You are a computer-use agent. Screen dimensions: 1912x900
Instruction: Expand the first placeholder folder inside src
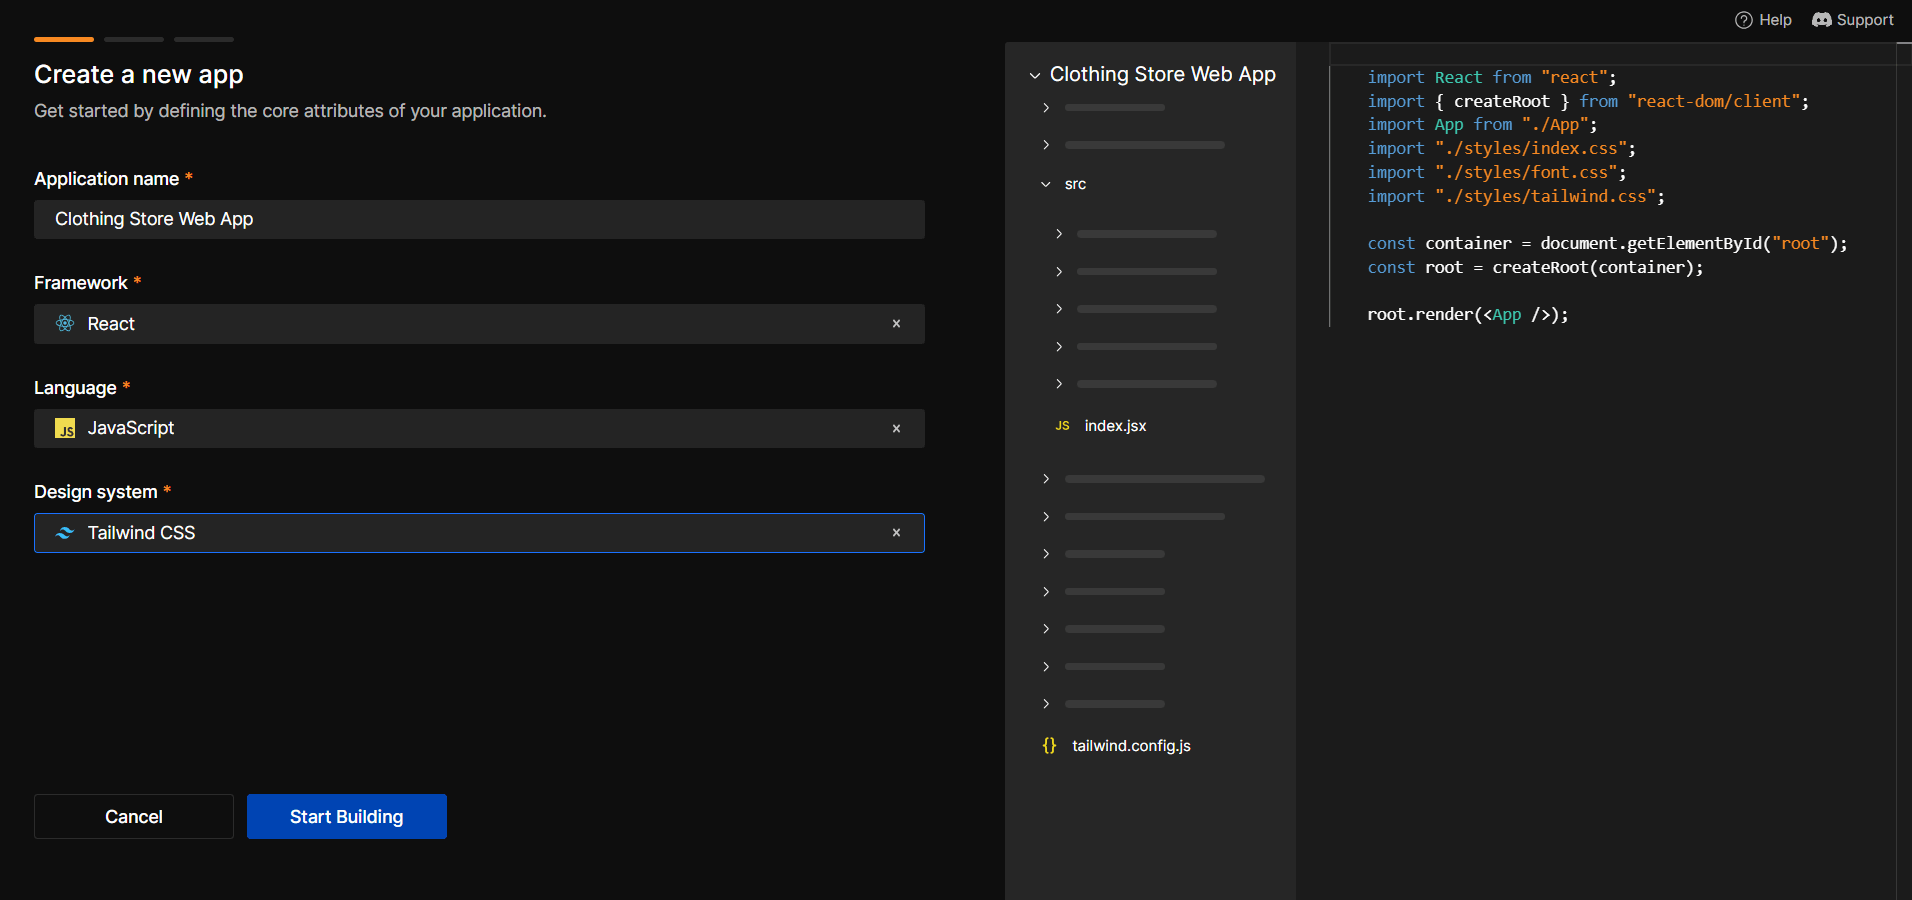coord(1059,234)
